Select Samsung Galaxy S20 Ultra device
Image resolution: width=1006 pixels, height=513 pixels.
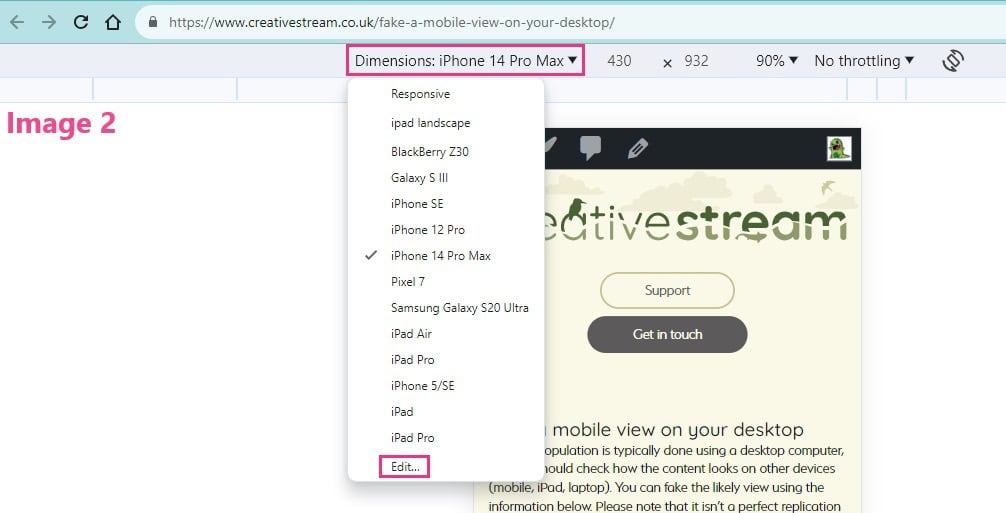(459, 308)
